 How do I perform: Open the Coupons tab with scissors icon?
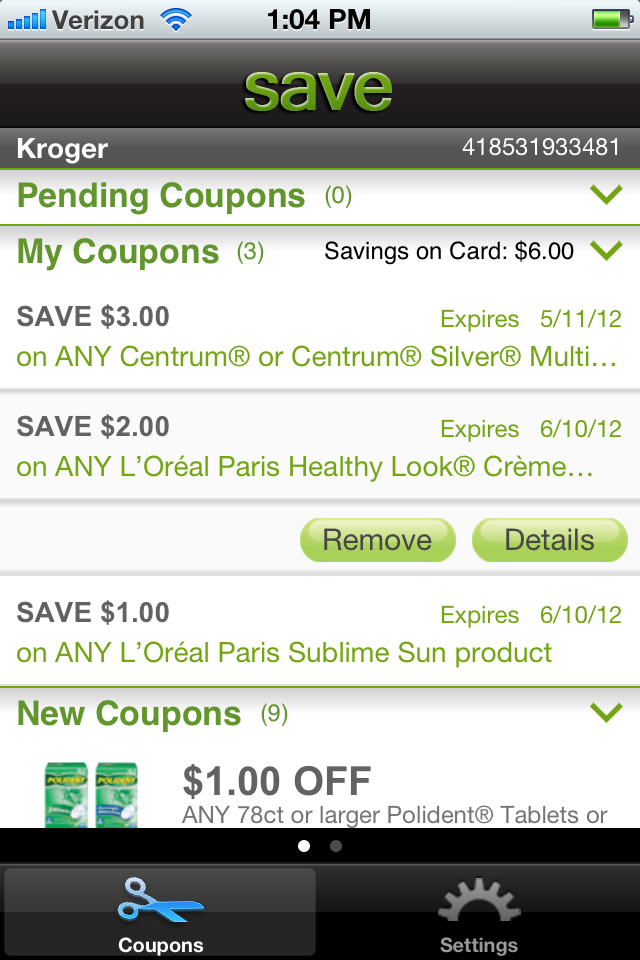point(160,912)
